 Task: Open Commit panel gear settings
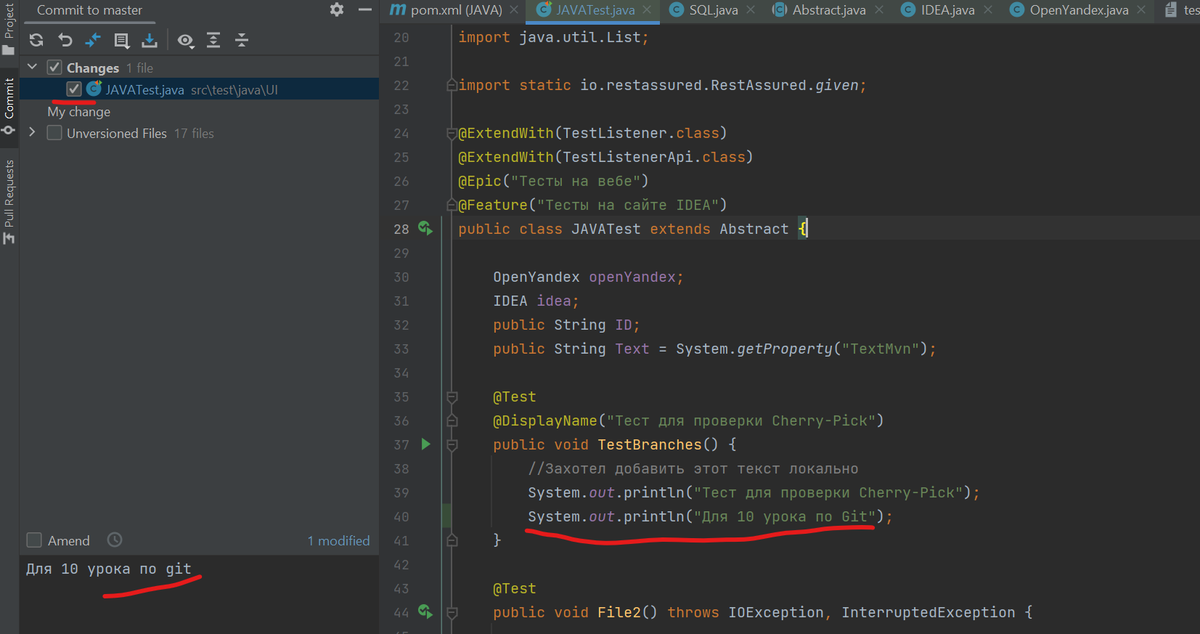pyautogui.click(x=337, y=10)
